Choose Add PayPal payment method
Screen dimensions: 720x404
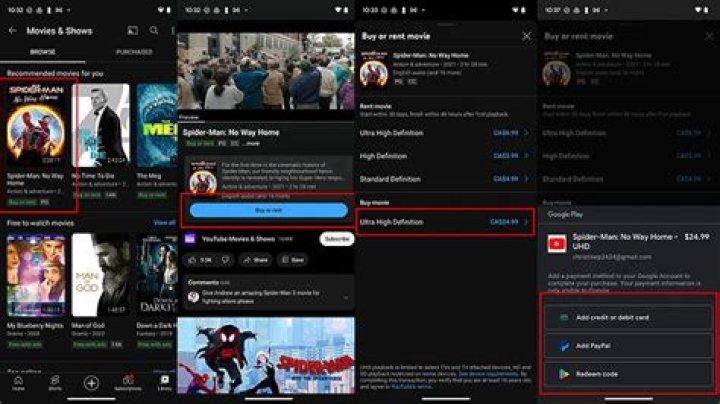pos(628,346)
